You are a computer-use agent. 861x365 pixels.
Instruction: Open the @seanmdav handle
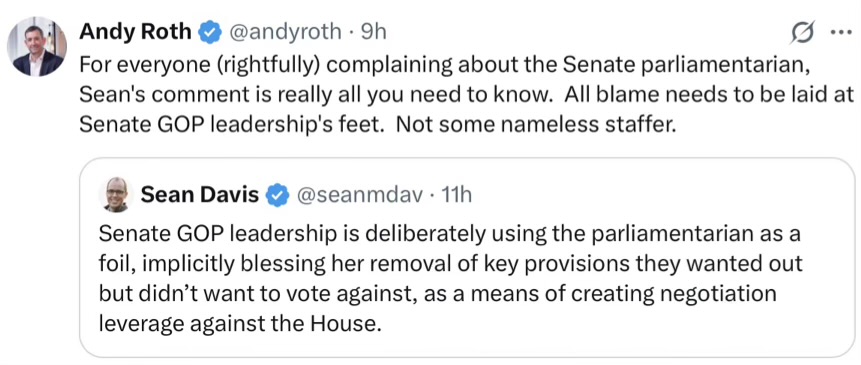tap(360, 195)
